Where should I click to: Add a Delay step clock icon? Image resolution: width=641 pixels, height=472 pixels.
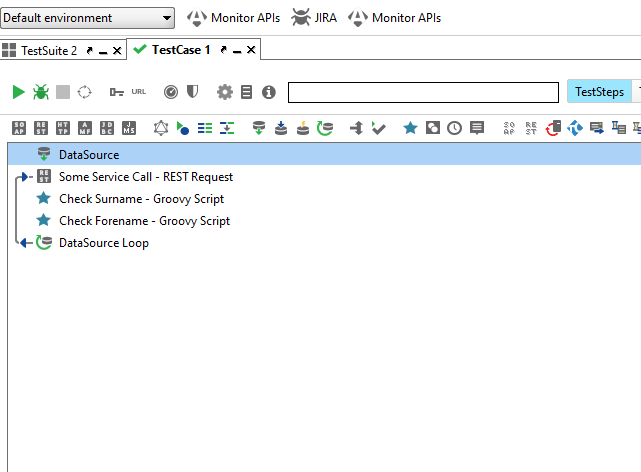tap(455, 128)
